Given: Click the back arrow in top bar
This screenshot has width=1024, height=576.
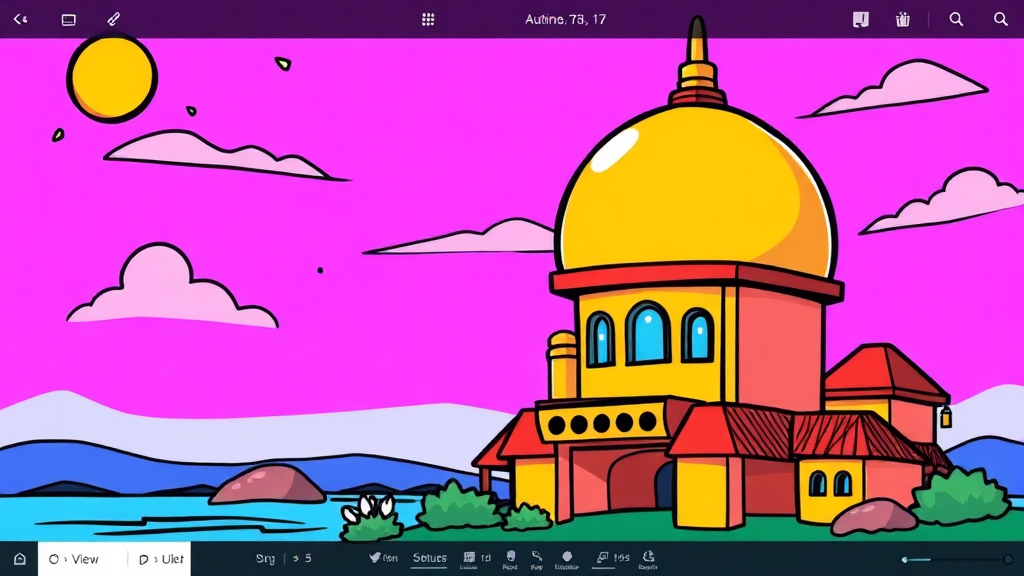Looking at the screenshot, I should tap(20, 19).
